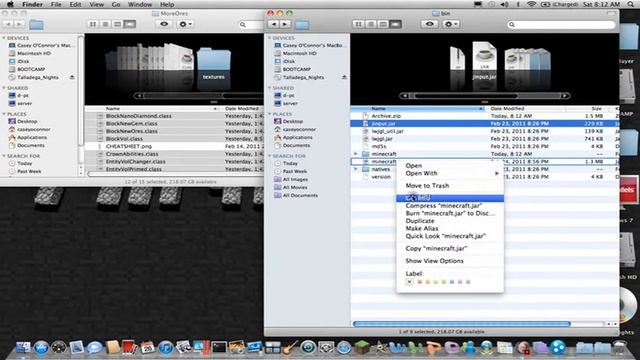640x360 pixels.
Task: Sort bin window by Size column
Action: (x=587, y=109)
